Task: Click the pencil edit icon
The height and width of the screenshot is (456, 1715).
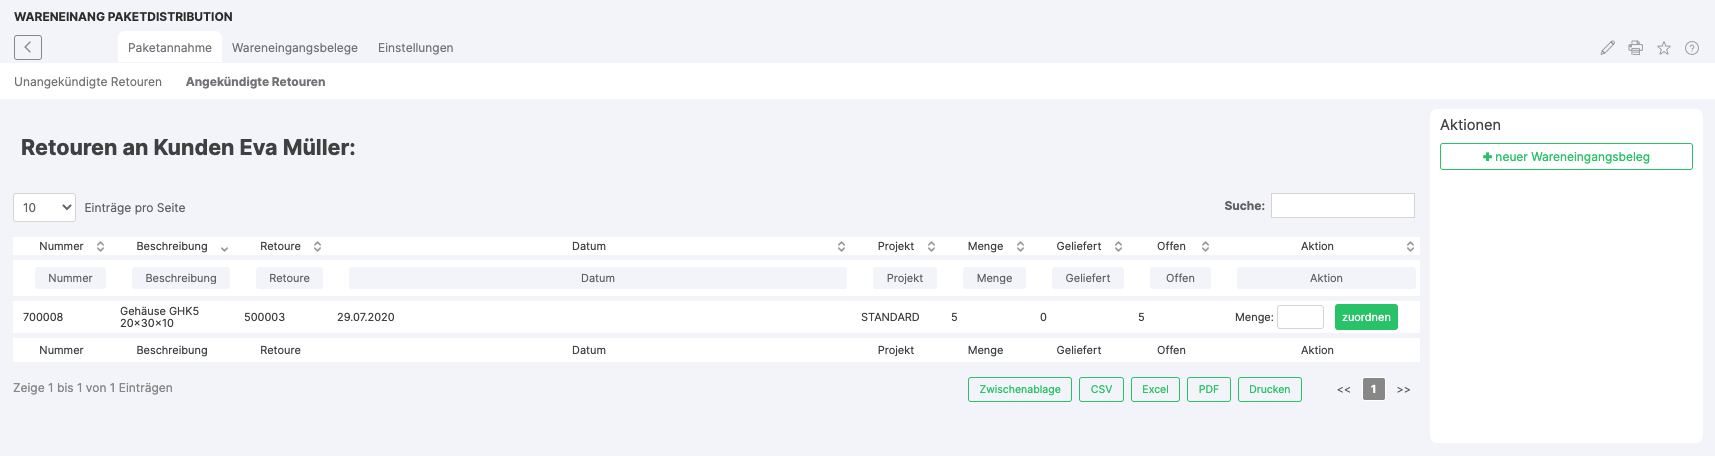Action: (1607, 48)
